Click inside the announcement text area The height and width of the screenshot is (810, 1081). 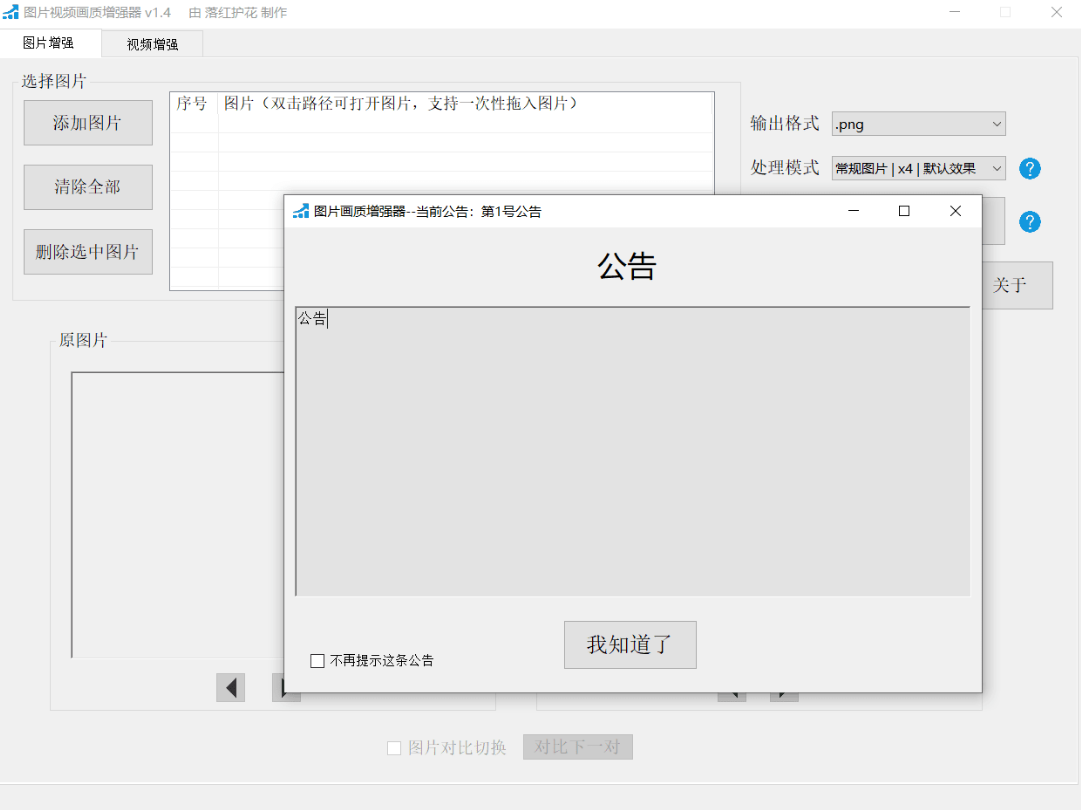coord(630,450)
